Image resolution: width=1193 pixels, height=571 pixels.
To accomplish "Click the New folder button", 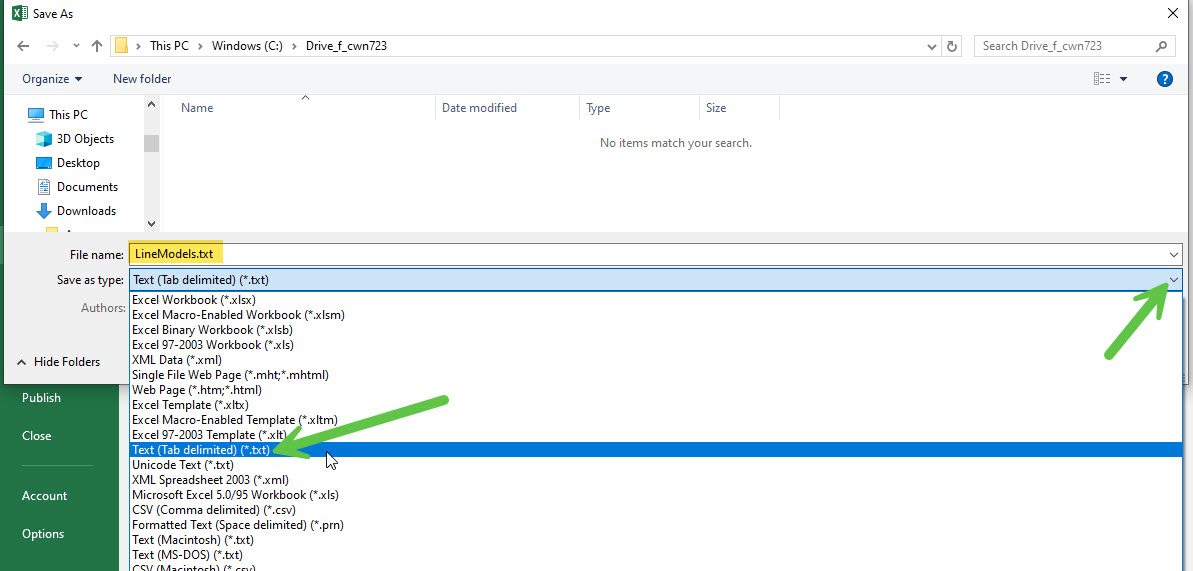I will coord(142,79).
